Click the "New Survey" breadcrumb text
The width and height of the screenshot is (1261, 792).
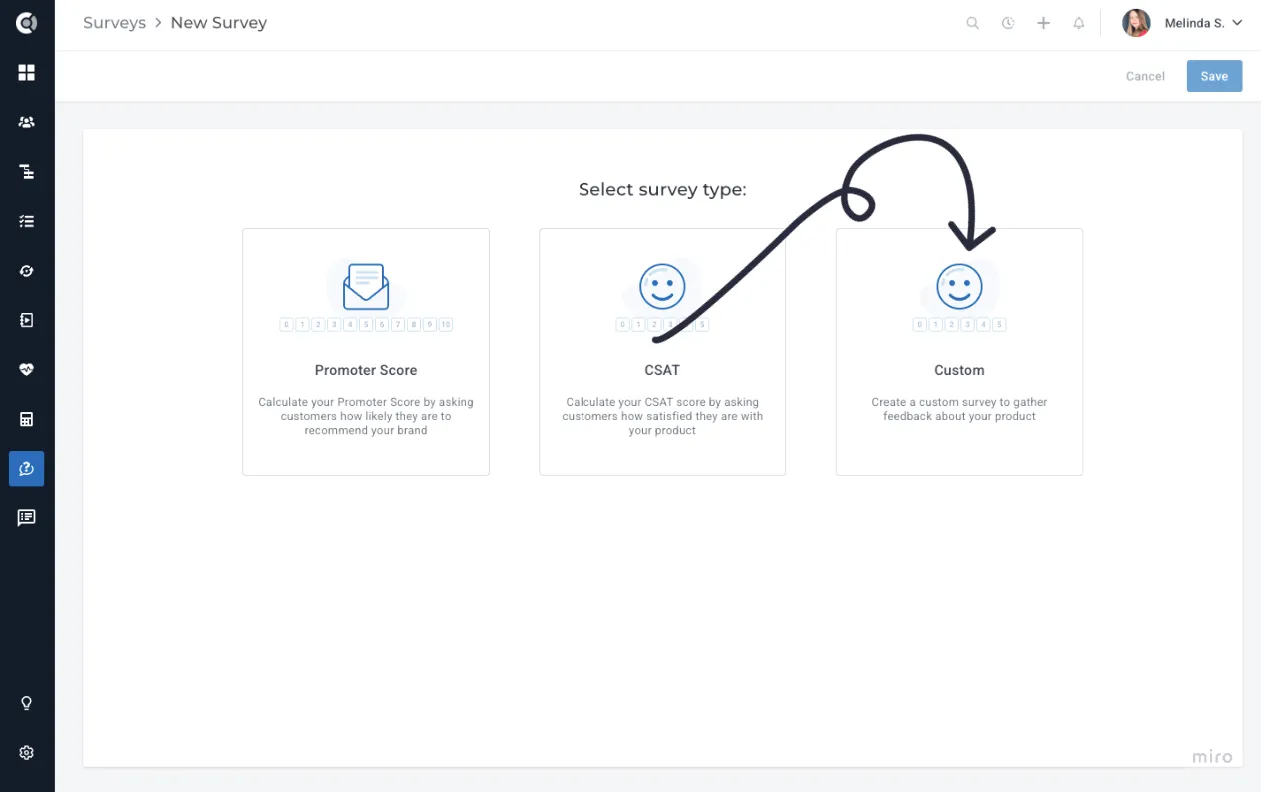(219, 23)
